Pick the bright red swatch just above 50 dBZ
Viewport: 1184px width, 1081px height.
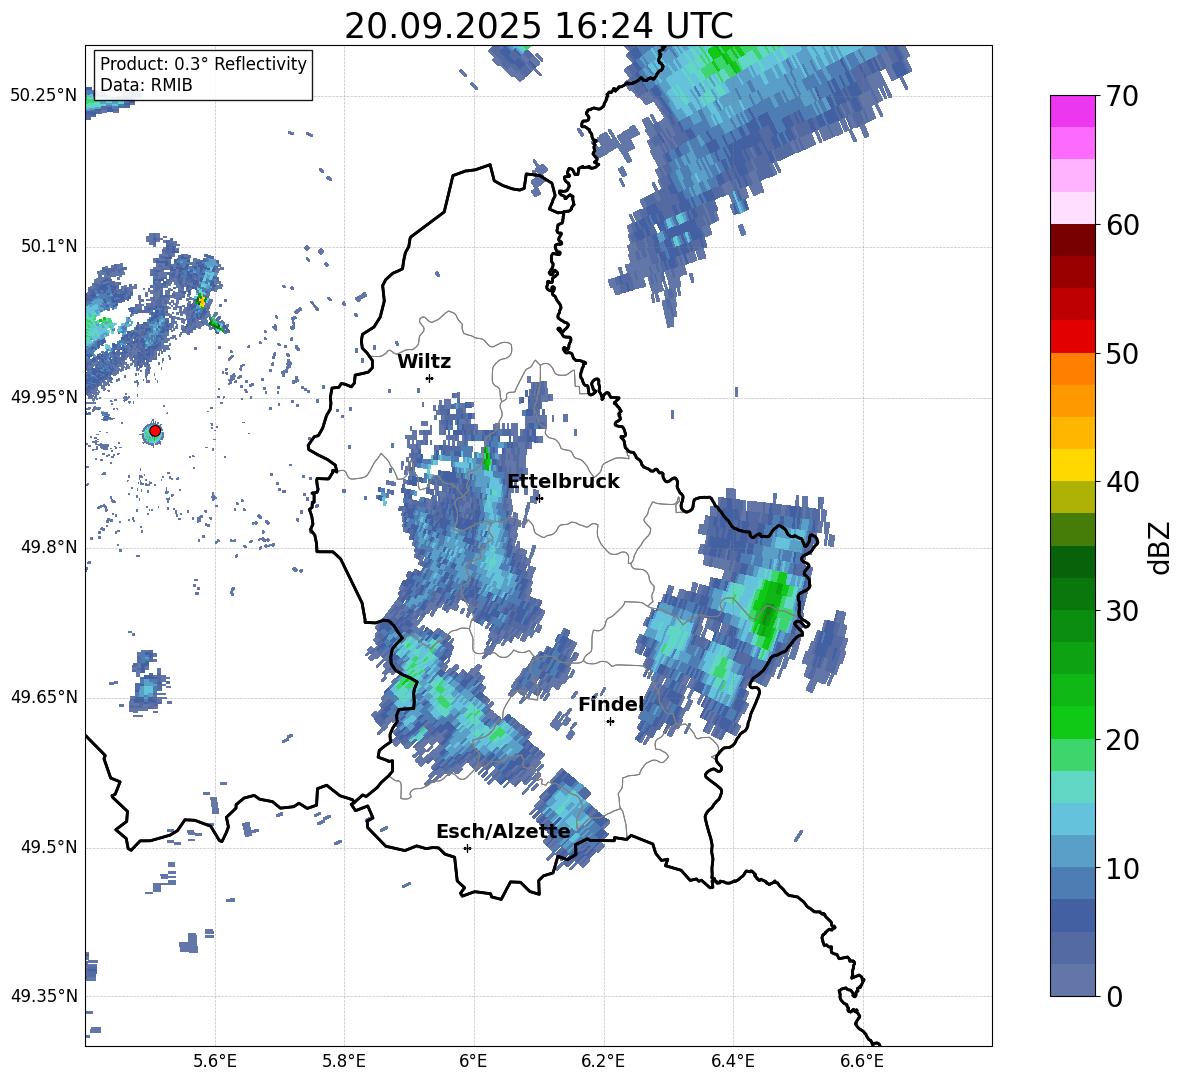tap(1072, 337)
